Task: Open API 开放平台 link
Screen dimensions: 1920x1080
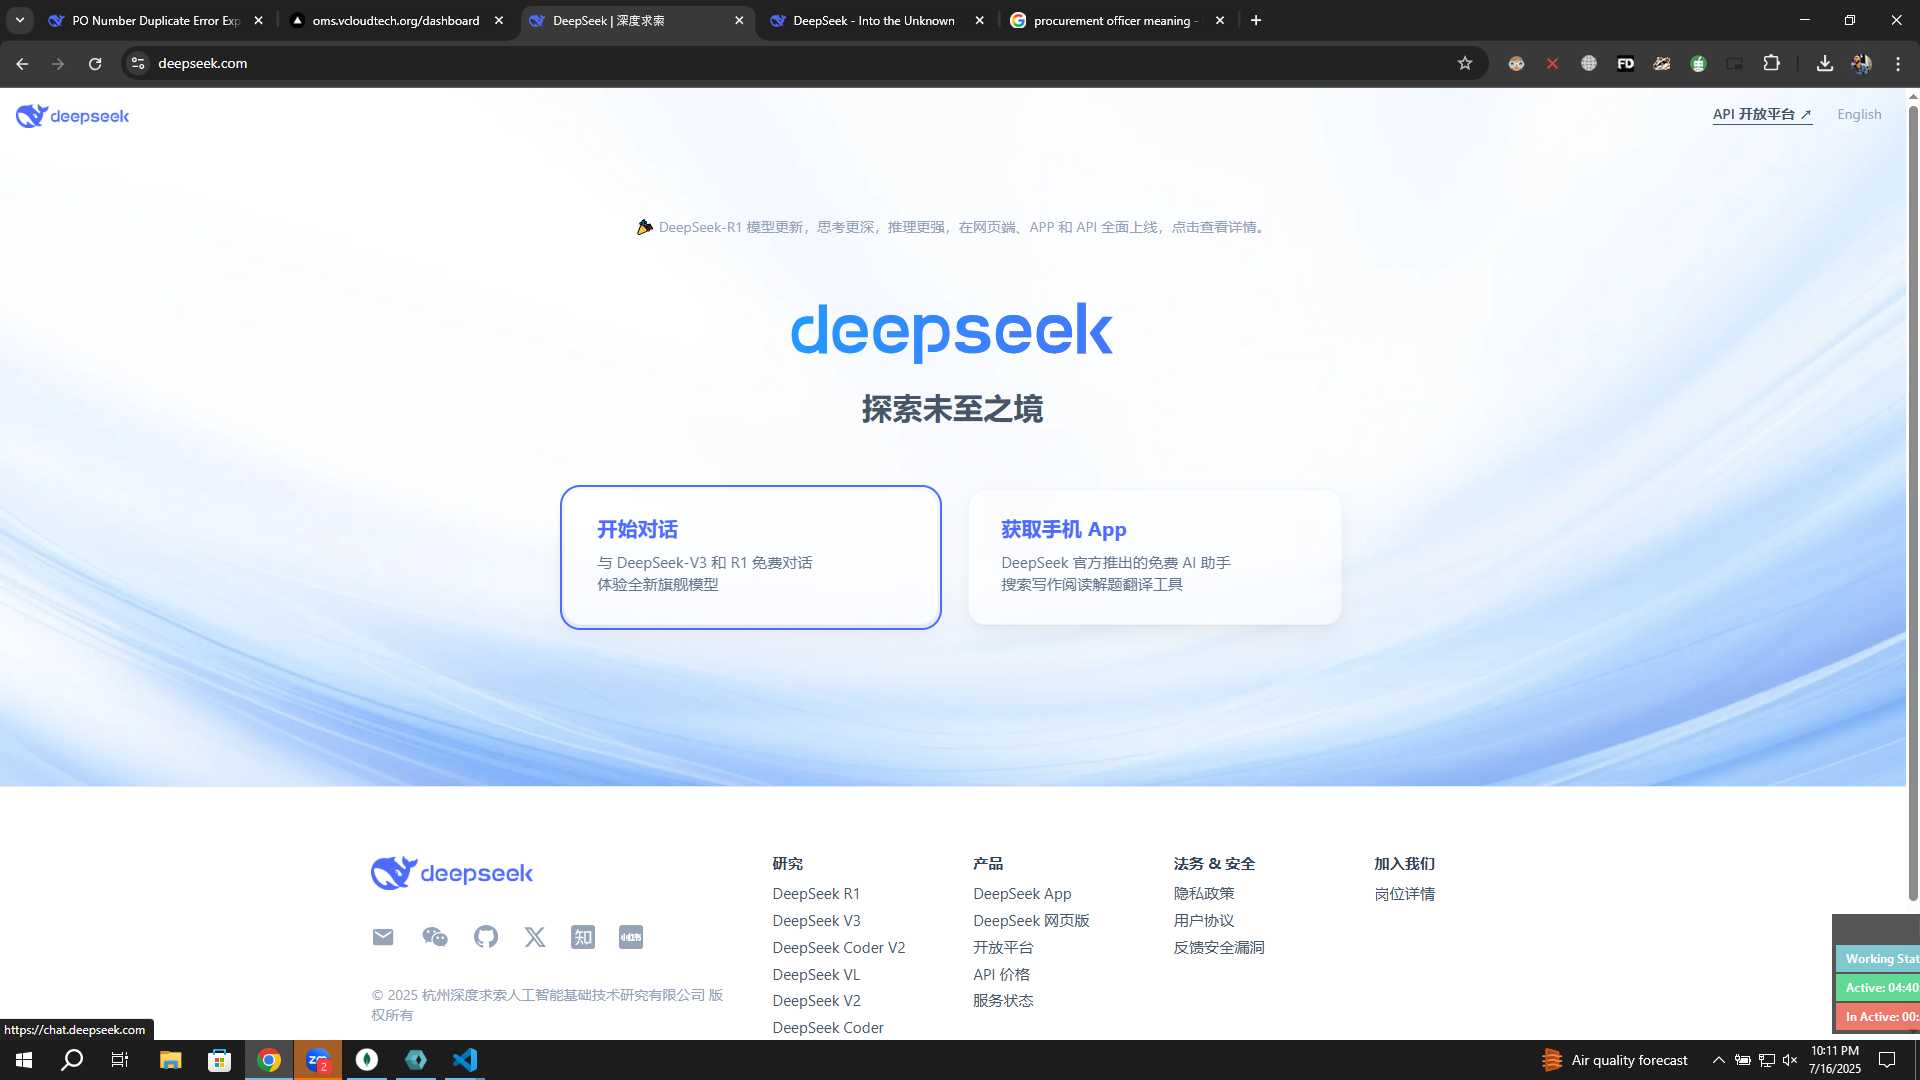Action: point(1762,114)
